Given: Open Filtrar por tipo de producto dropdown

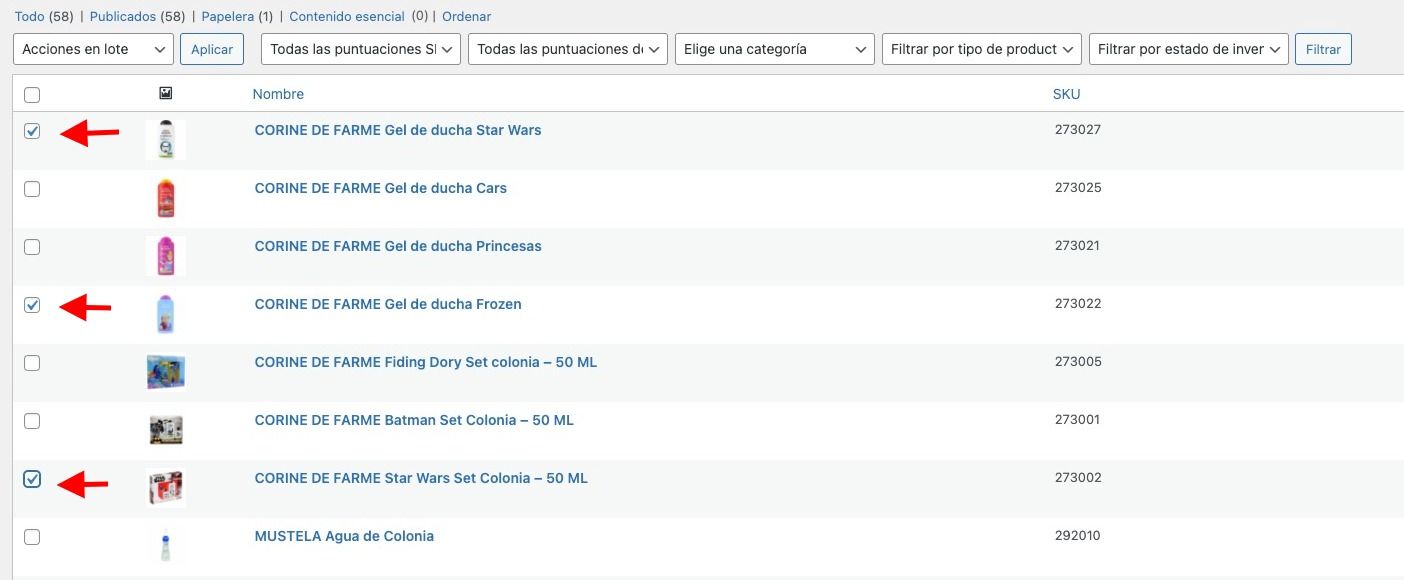Looking at the screenshot, I should tap(982, 49).
